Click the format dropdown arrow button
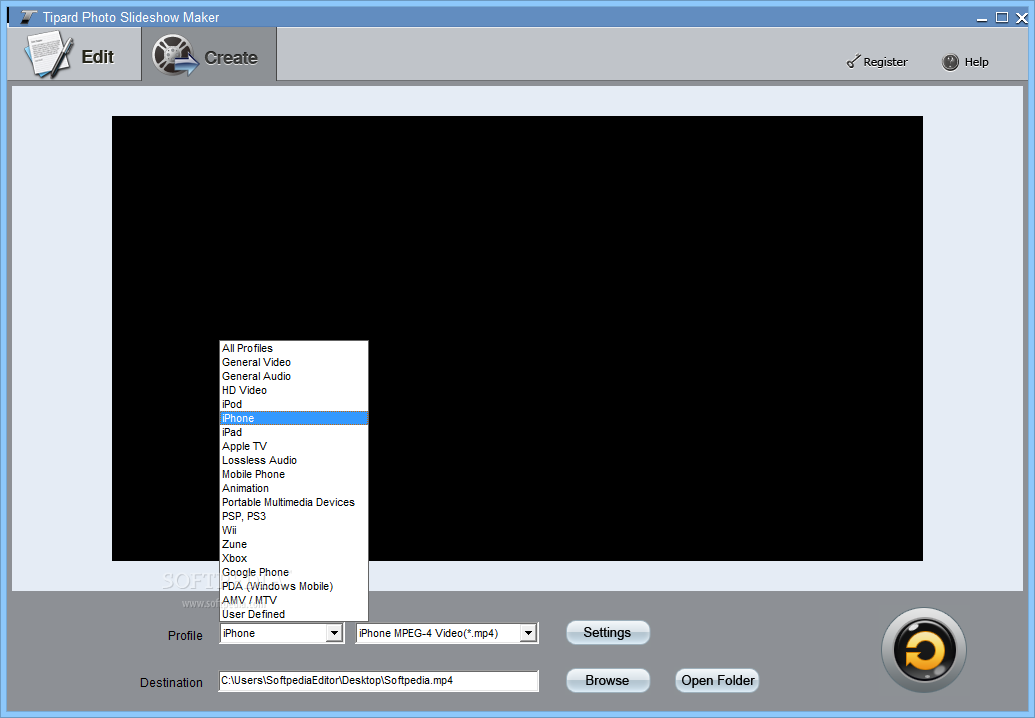This screenshot has width=1035, height=718. [x=528, y=634]
